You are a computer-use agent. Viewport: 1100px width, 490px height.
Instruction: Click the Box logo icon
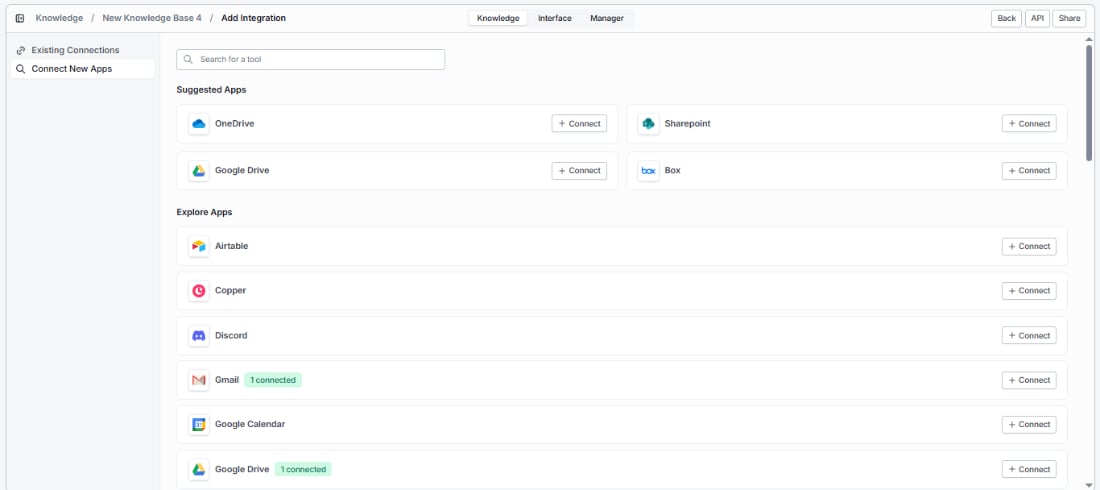[x=648, y=171]
